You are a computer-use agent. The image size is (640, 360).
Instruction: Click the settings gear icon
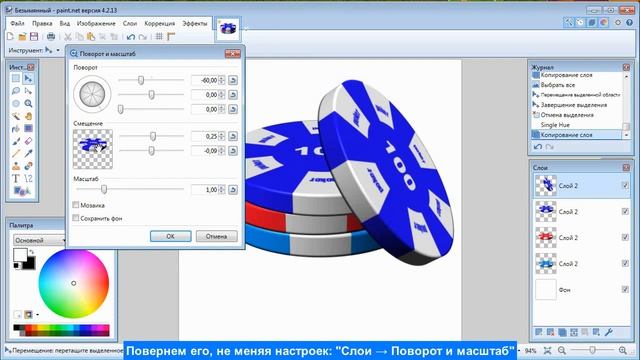(618, 23)
